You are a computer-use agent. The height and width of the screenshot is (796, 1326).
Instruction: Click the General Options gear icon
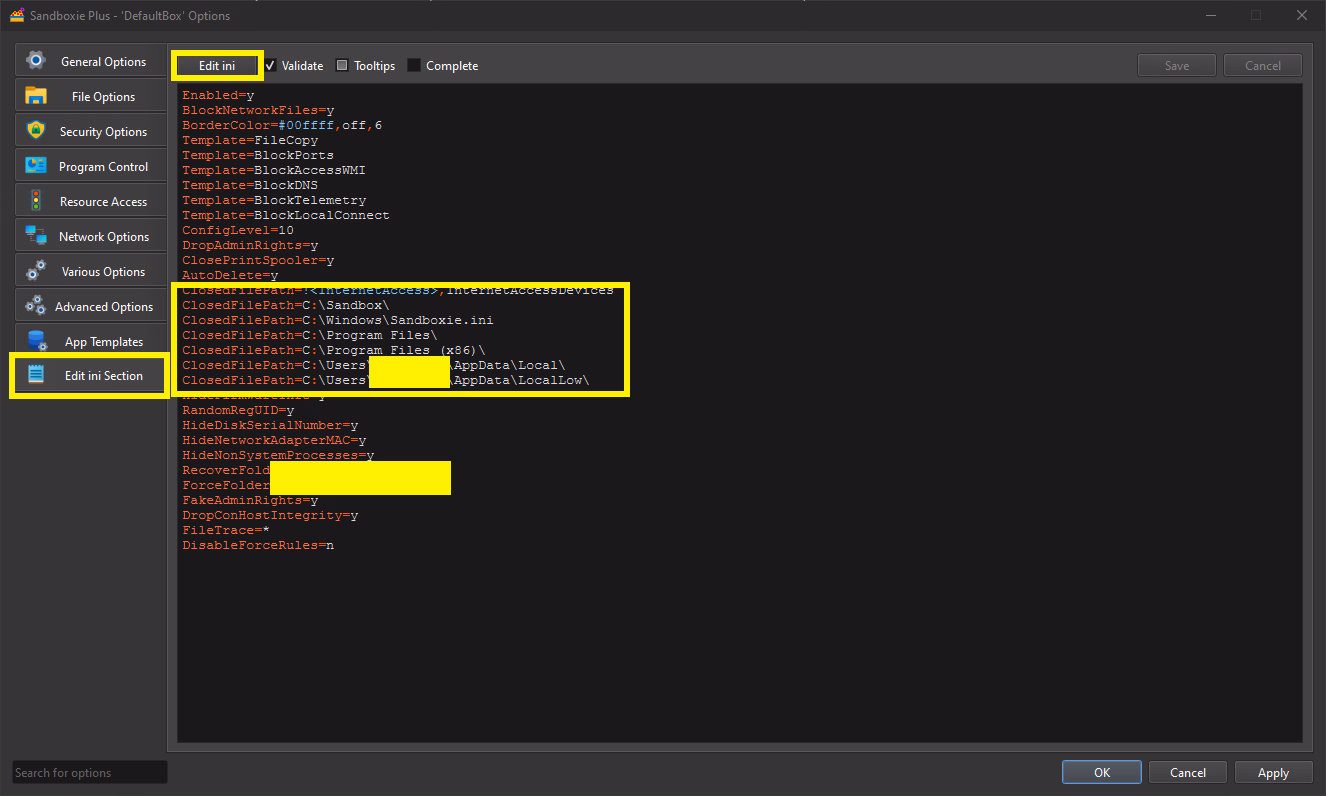tap(36, 61)
